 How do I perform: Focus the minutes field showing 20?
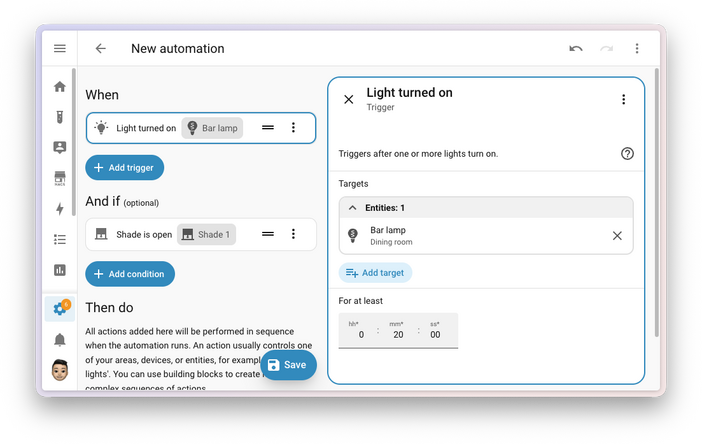pyautogui.click(x=398, y=330)
